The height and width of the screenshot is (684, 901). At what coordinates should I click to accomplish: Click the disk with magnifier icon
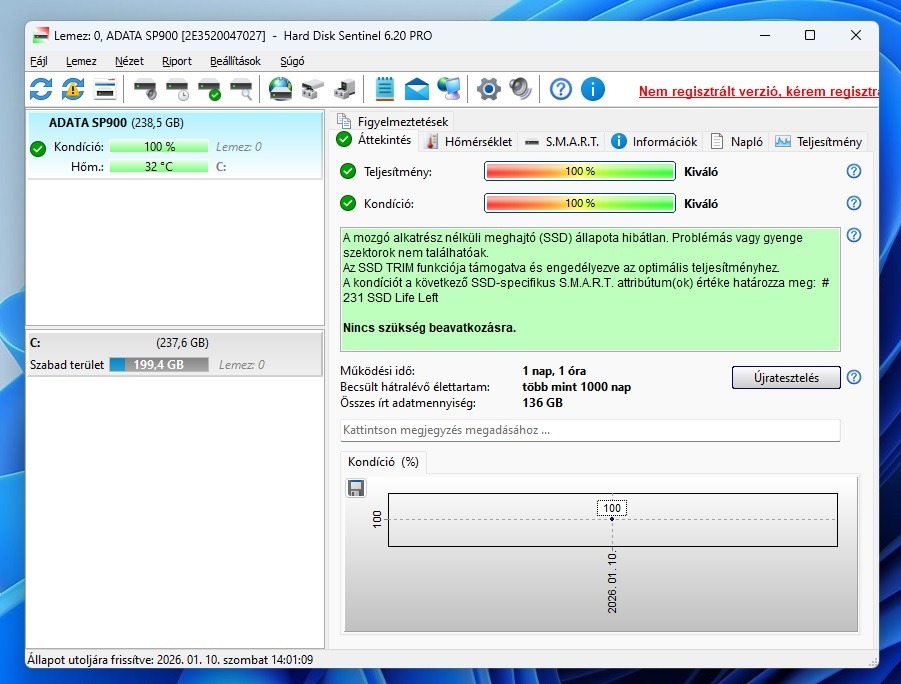point(241,90)
